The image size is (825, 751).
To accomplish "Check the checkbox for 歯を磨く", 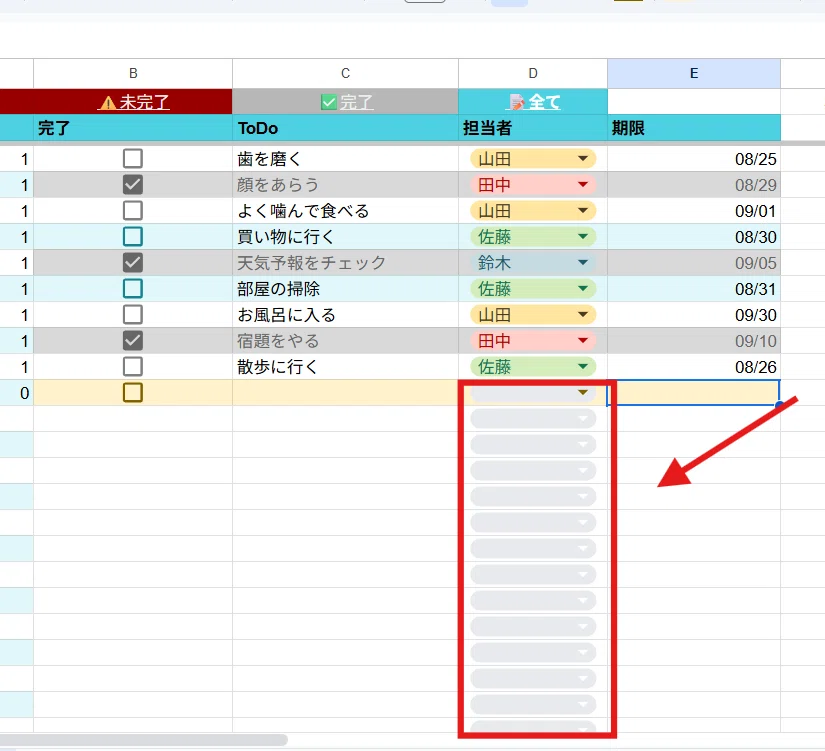I will [x=133, y=158].
